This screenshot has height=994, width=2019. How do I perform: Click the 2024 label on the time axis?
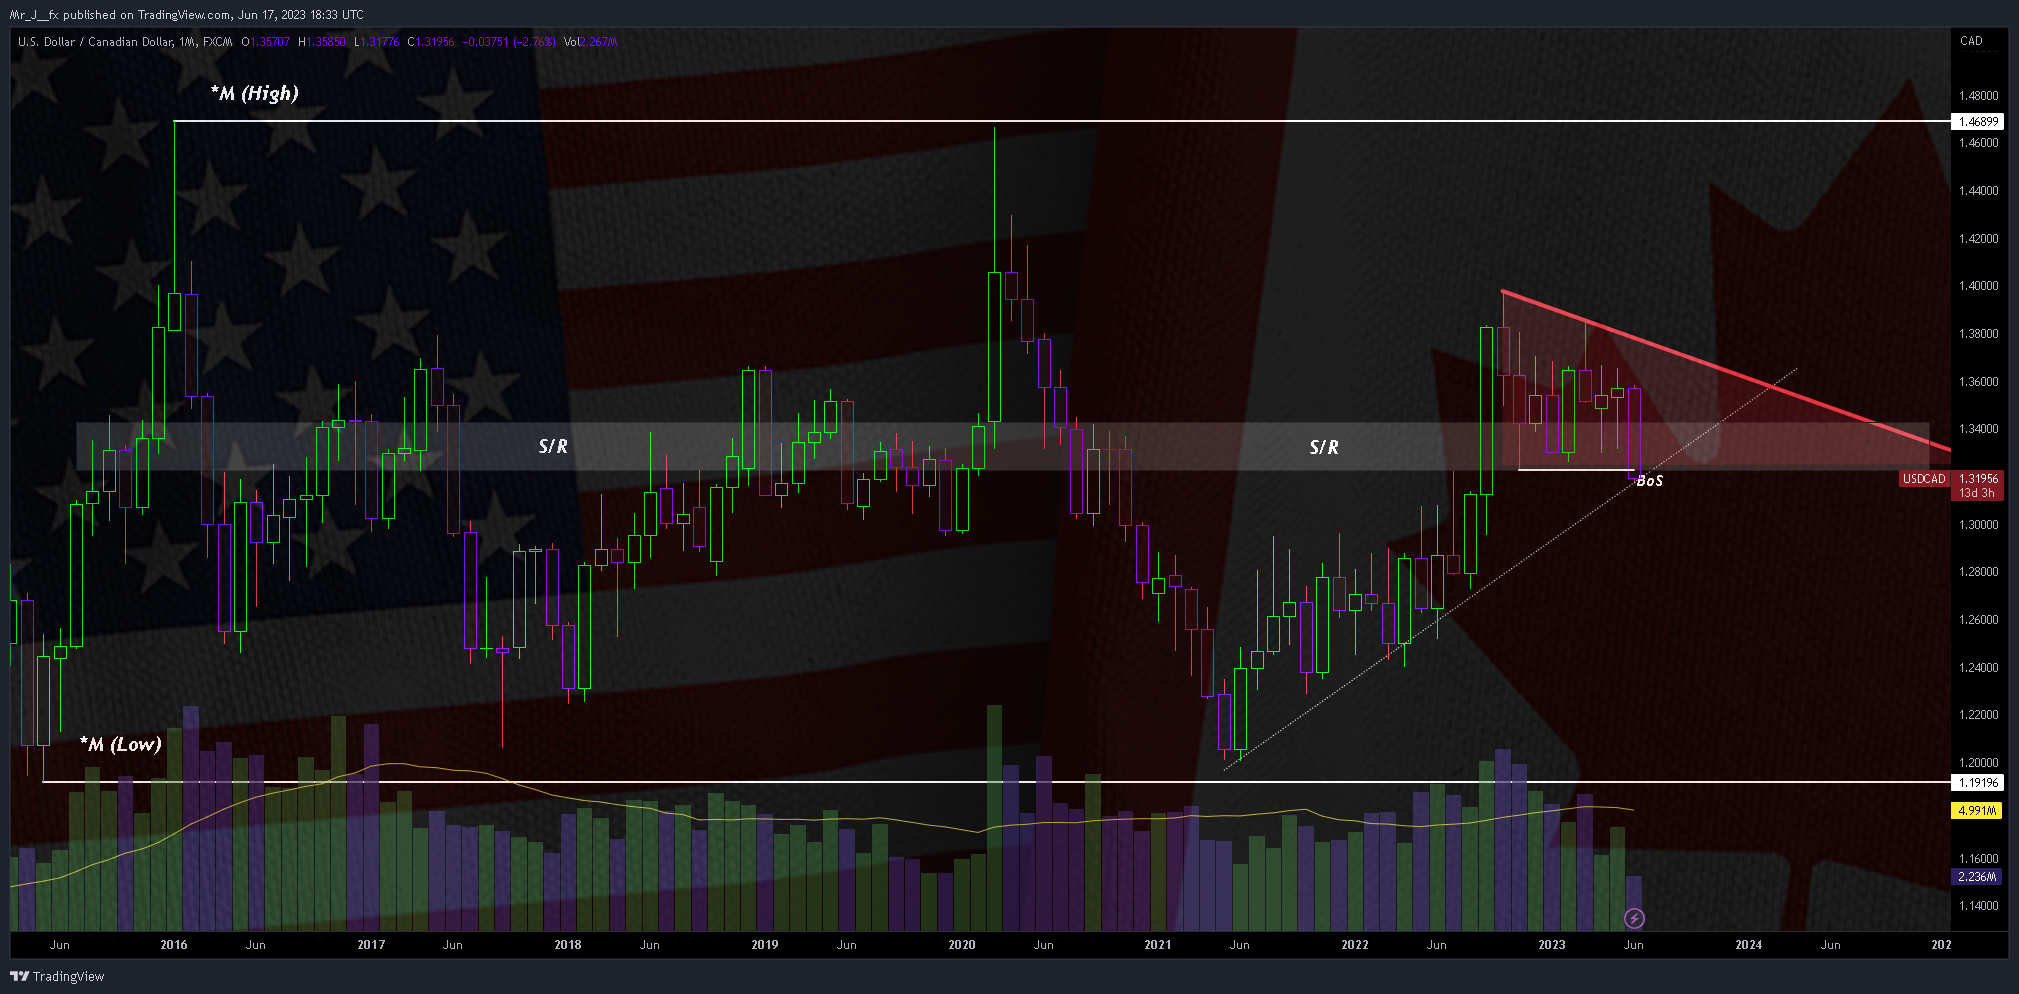coord(1749,945)
